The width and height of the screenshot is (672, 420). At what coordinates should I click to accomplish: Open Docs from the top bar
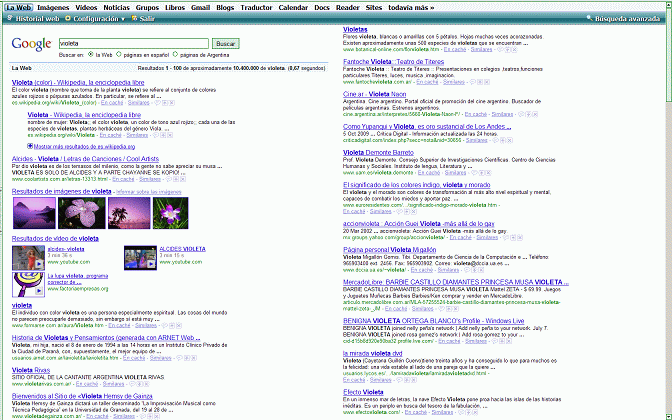coord(322,8)
